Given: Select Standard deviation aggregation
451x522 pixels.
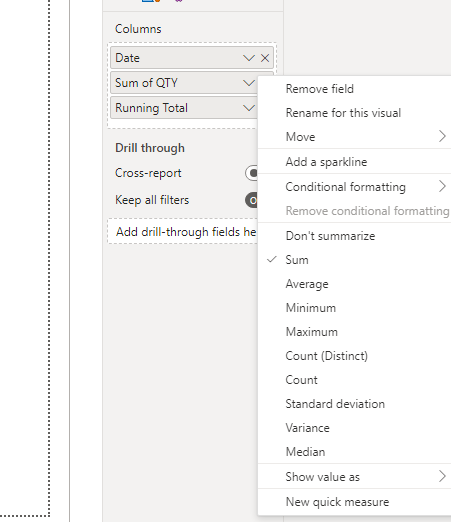Looking at the screenshot, I should click(355, 404).
